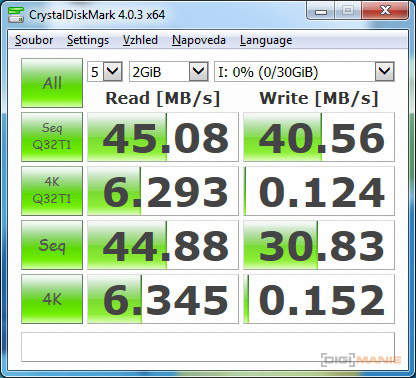Click the Seq Q32T1 write value 40.56
This screenshot has width=416, height=378.
319,137
